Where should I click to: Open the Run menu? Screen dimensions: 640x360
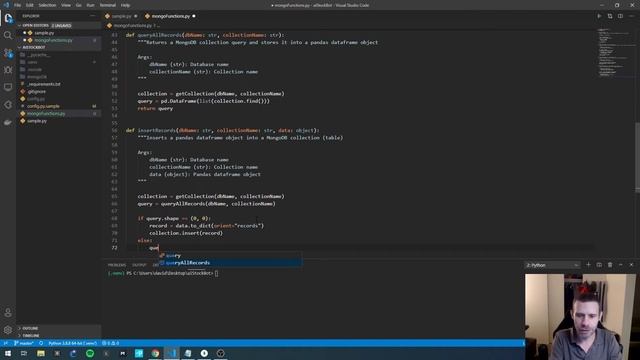[90, 5]
